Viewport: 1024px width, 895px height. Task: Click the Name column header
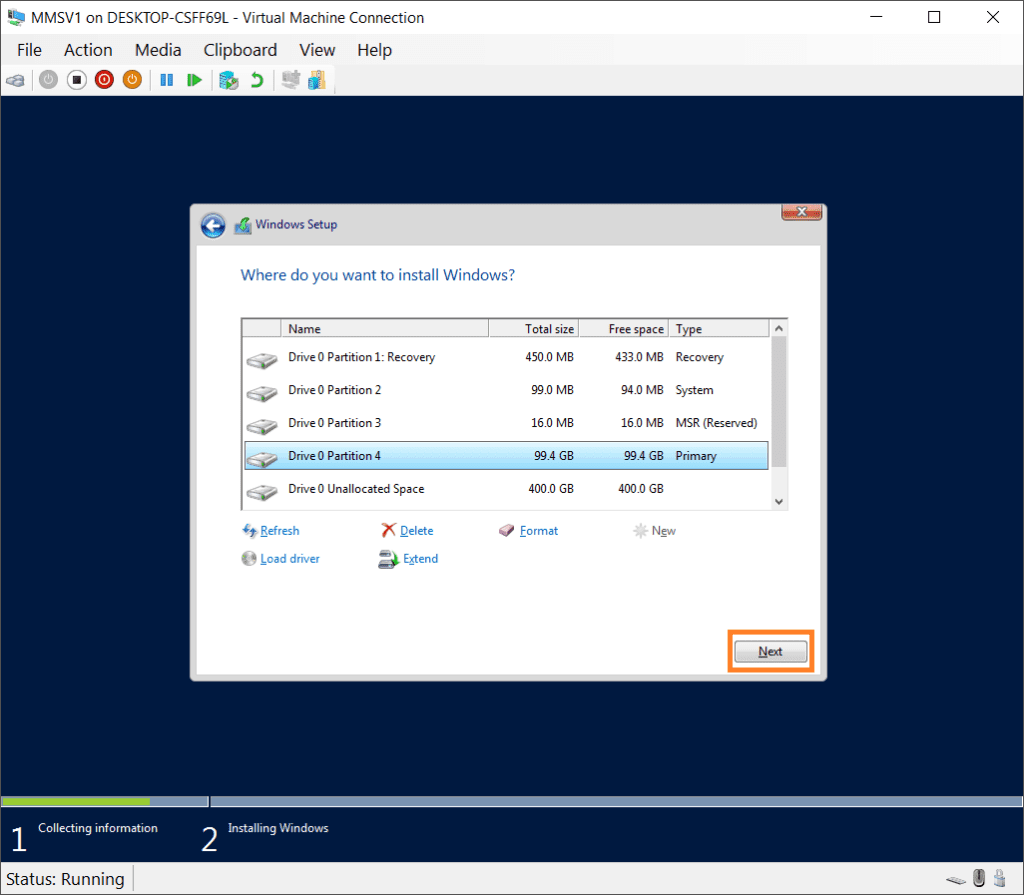click(385, 329)
